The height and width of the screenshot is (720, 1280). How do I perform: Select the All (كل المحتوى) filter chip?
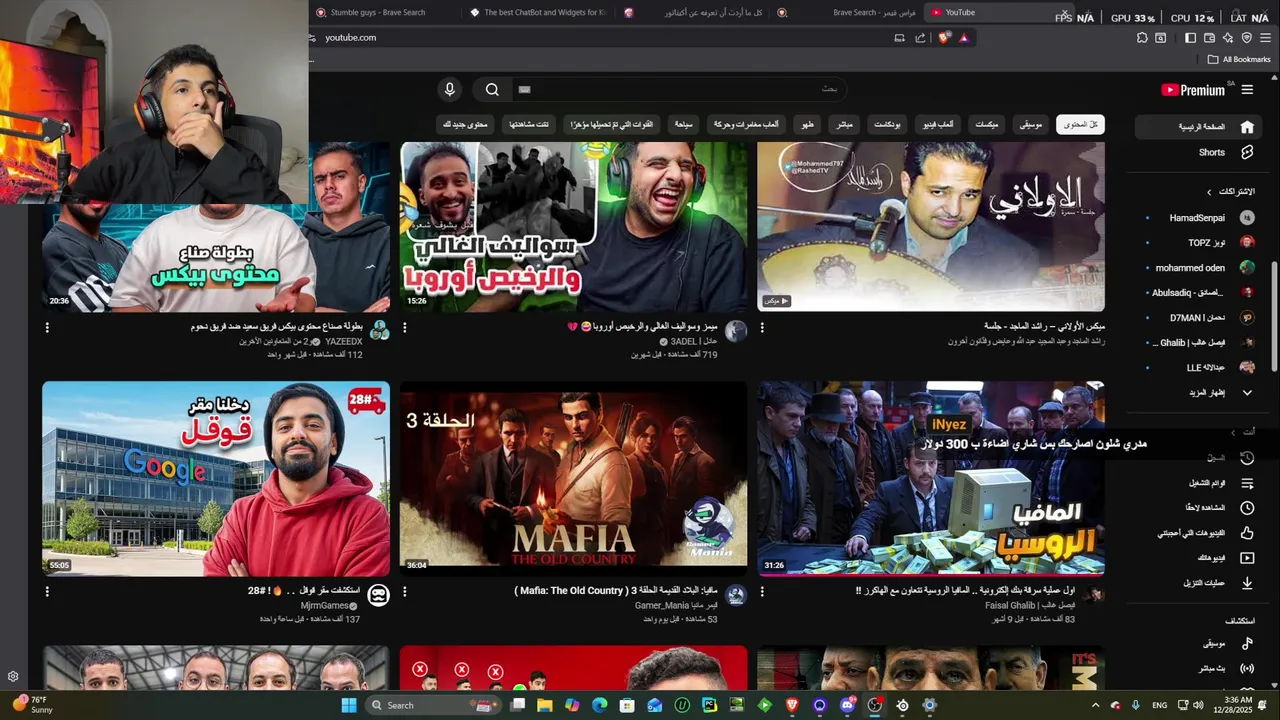[1080, 125]
